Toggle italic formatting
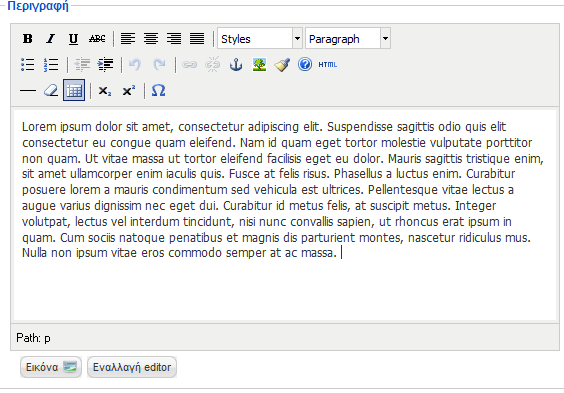 coord(51,38)
